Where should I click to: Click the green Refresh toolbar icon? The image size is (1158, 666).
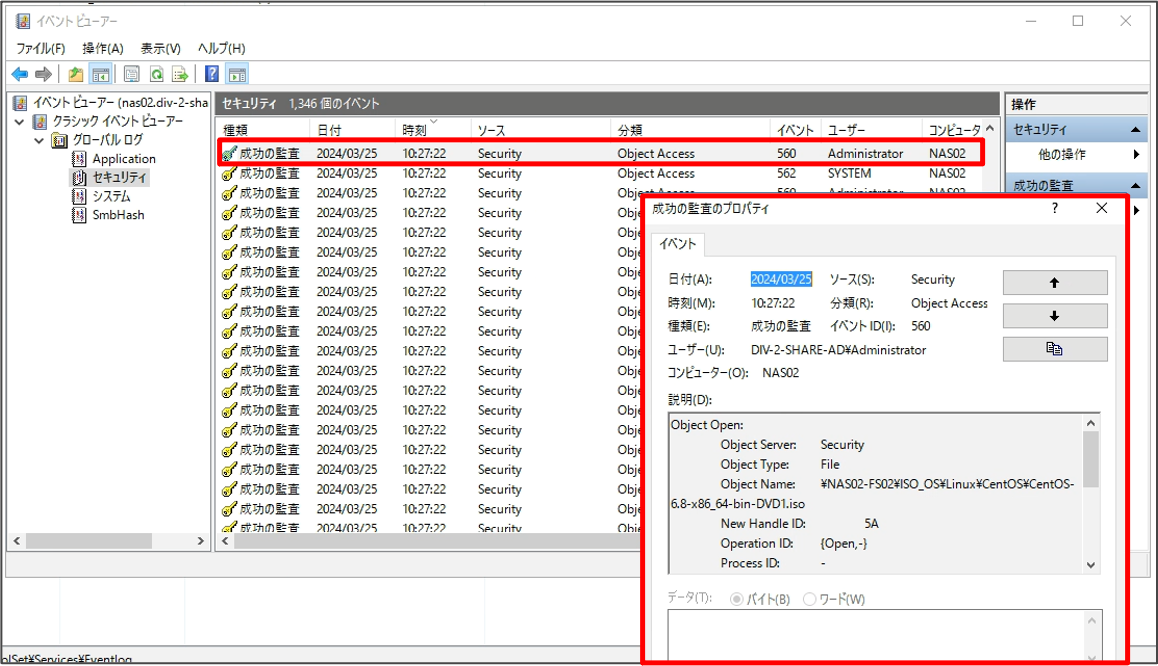[156, 74]
